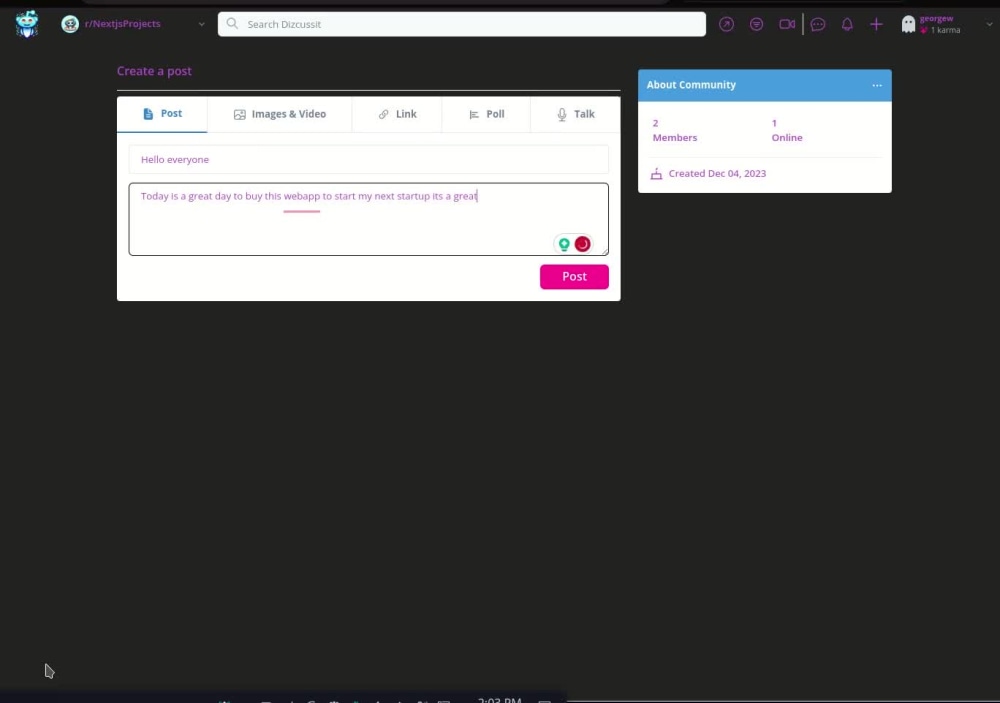Screen dimensions: 1000x703
Task: Open the About Community options menu
Action: pos(877,85)
